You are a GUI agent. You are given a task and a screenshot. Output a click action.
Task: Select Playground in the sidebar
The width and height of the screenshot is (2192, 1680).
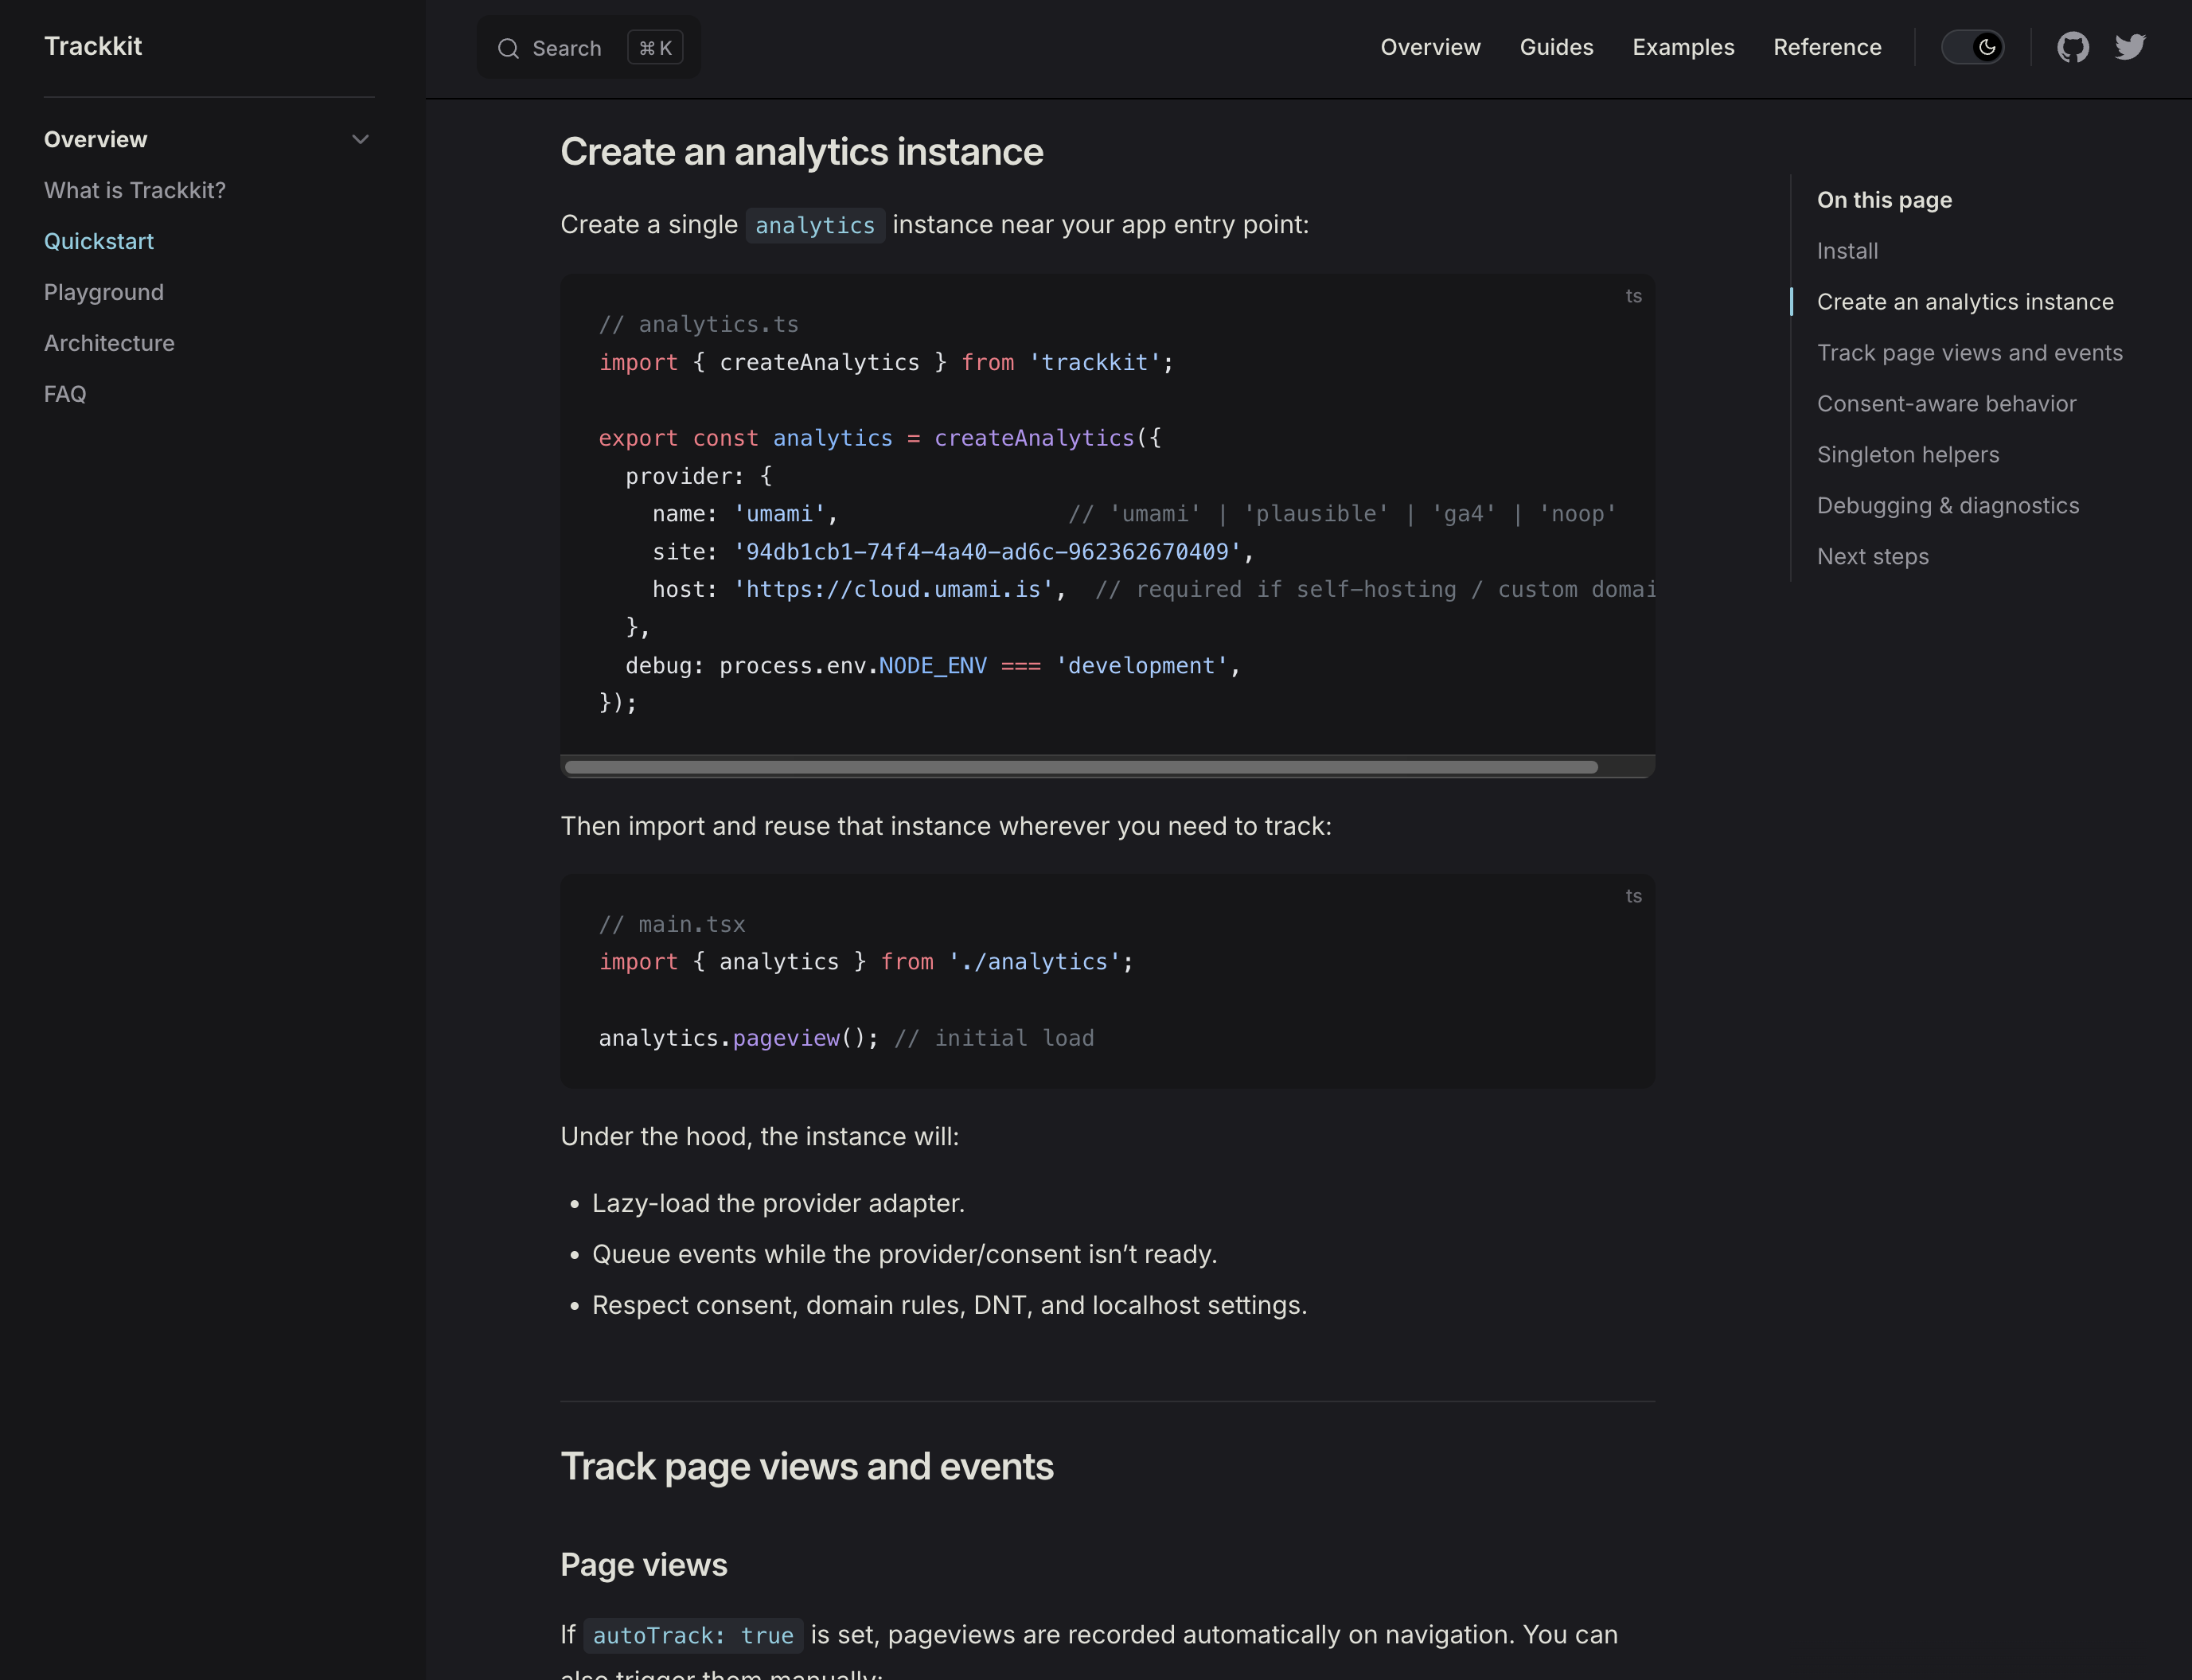coord(104,292)
